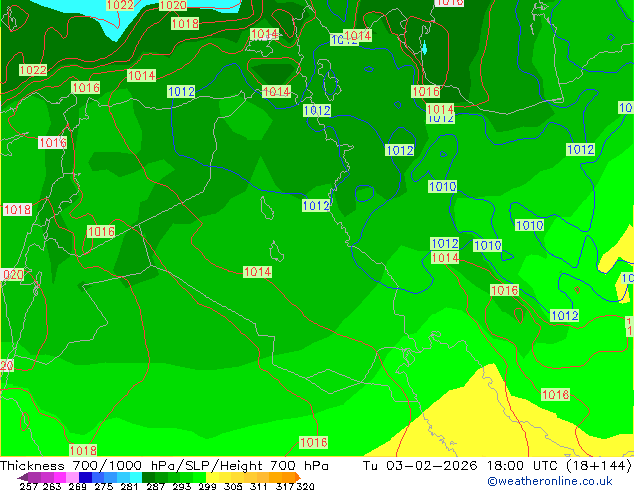
Task: Select the red 1018 label beneath 1020
Action: coord(185,23)
